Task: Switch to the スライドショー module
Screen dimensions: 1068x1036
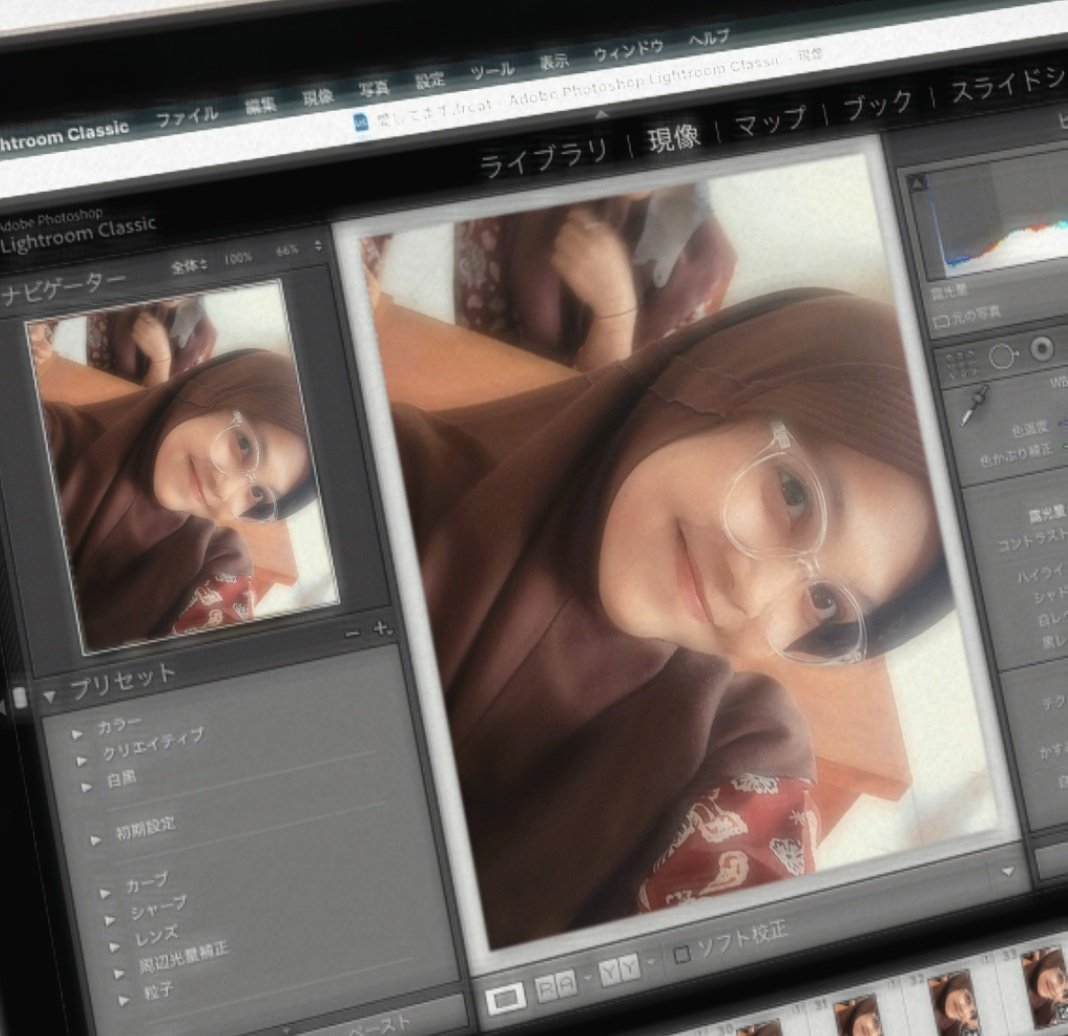Action: click(x=1009, y=84)
